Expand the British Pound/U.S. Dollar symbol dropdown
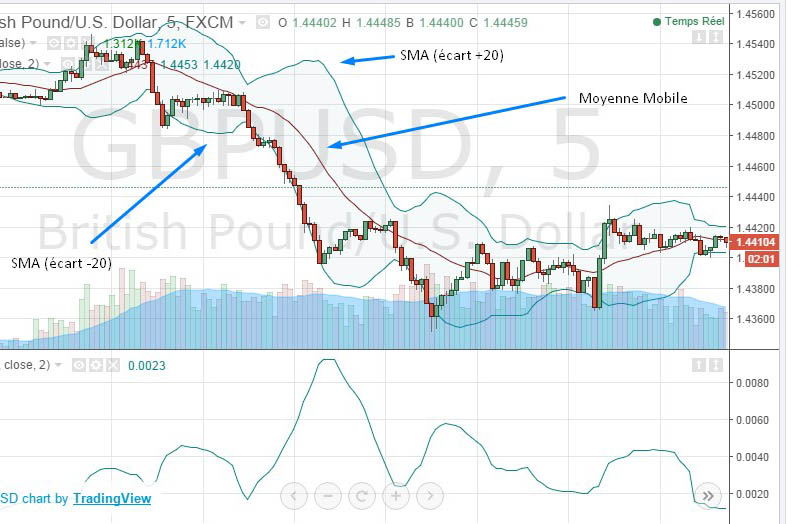This screenshot has width=795, height=524. (x=244, y=21)
